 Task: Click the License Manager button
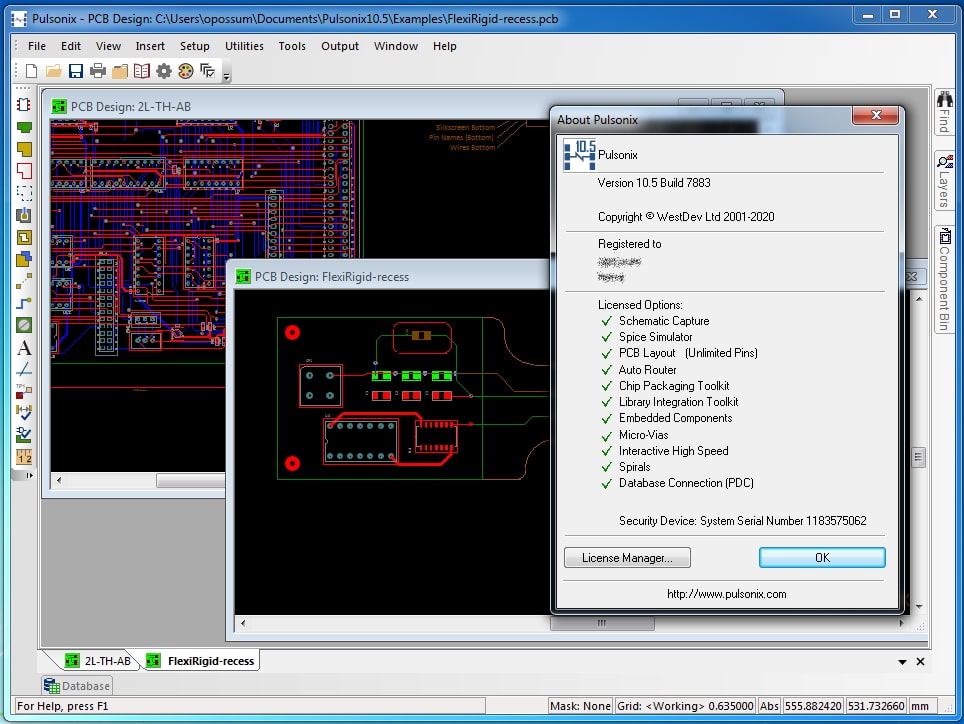627,558
